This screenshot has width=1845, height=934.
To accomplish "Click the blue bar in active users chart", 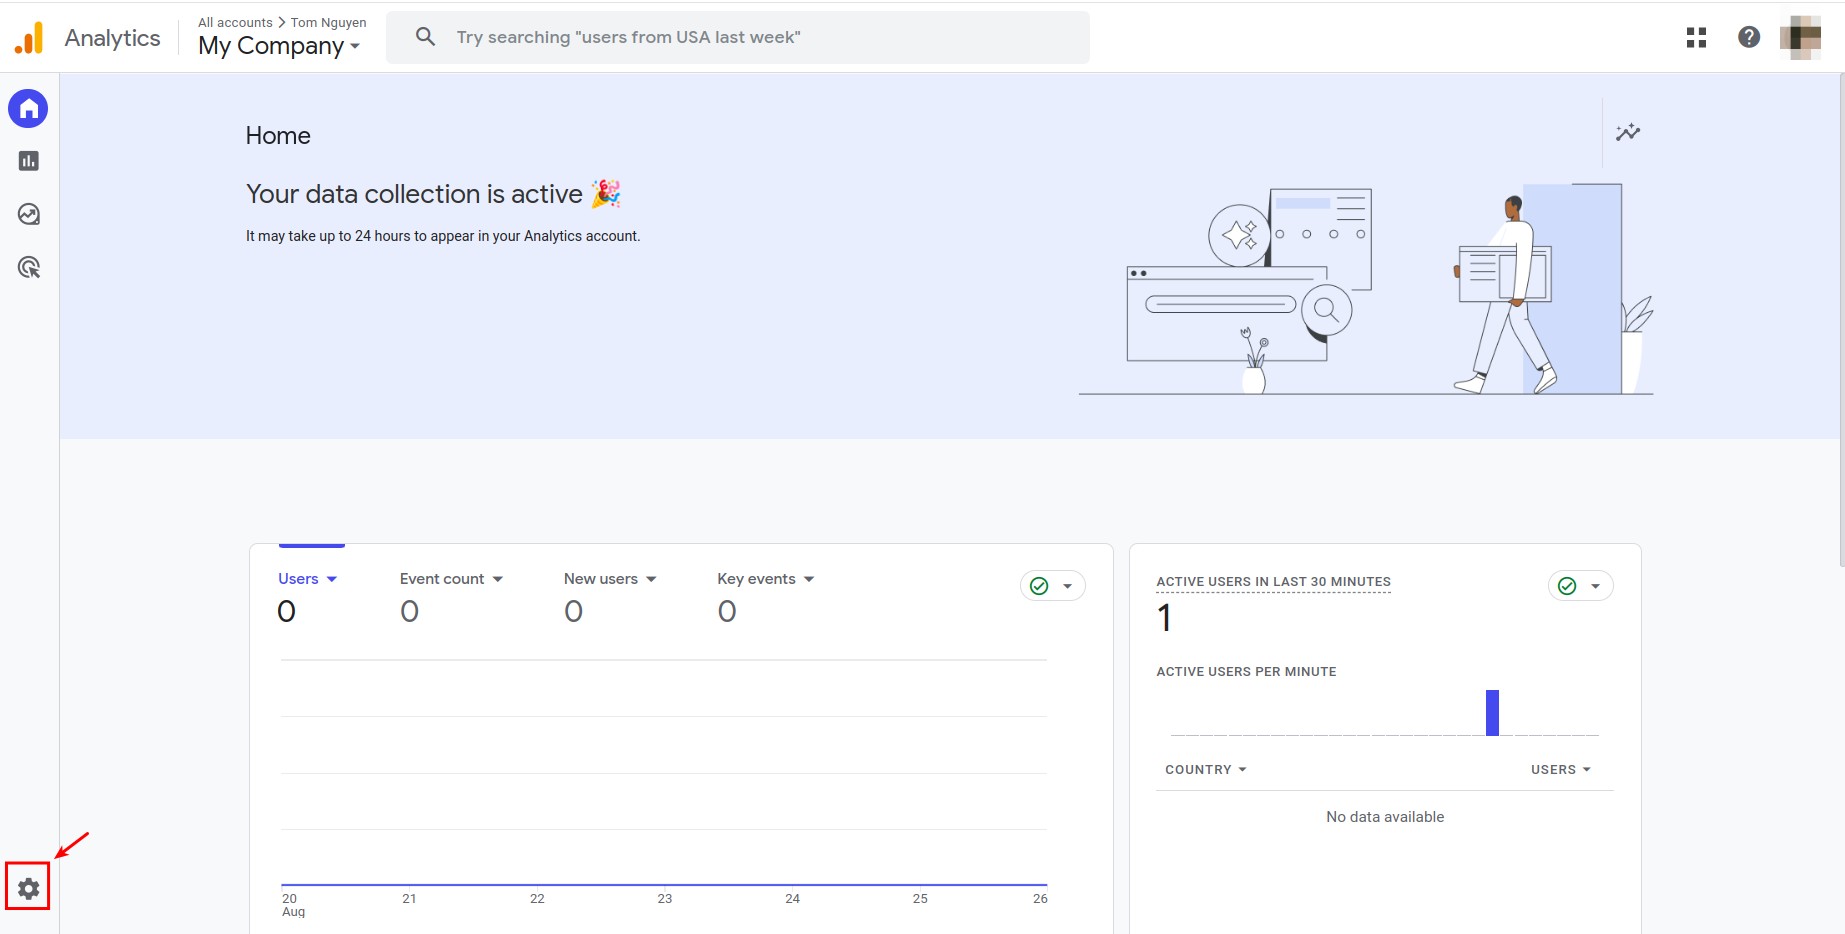I will click(x=1492, y=712).
